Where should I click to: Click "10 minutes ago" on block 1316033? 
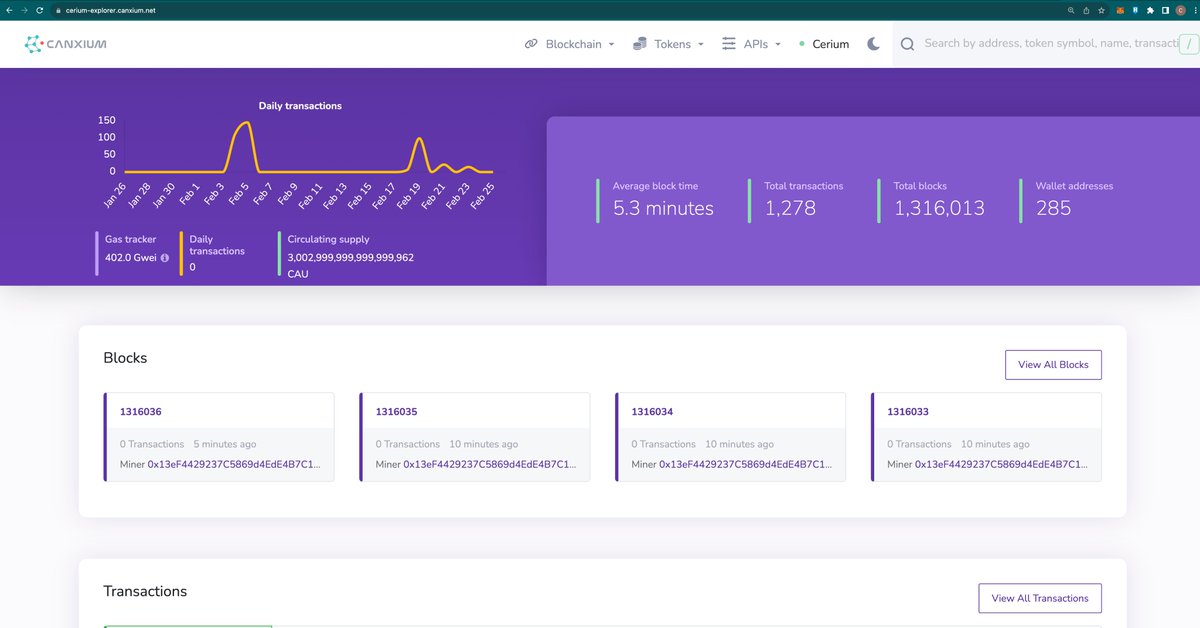point(995,444)
